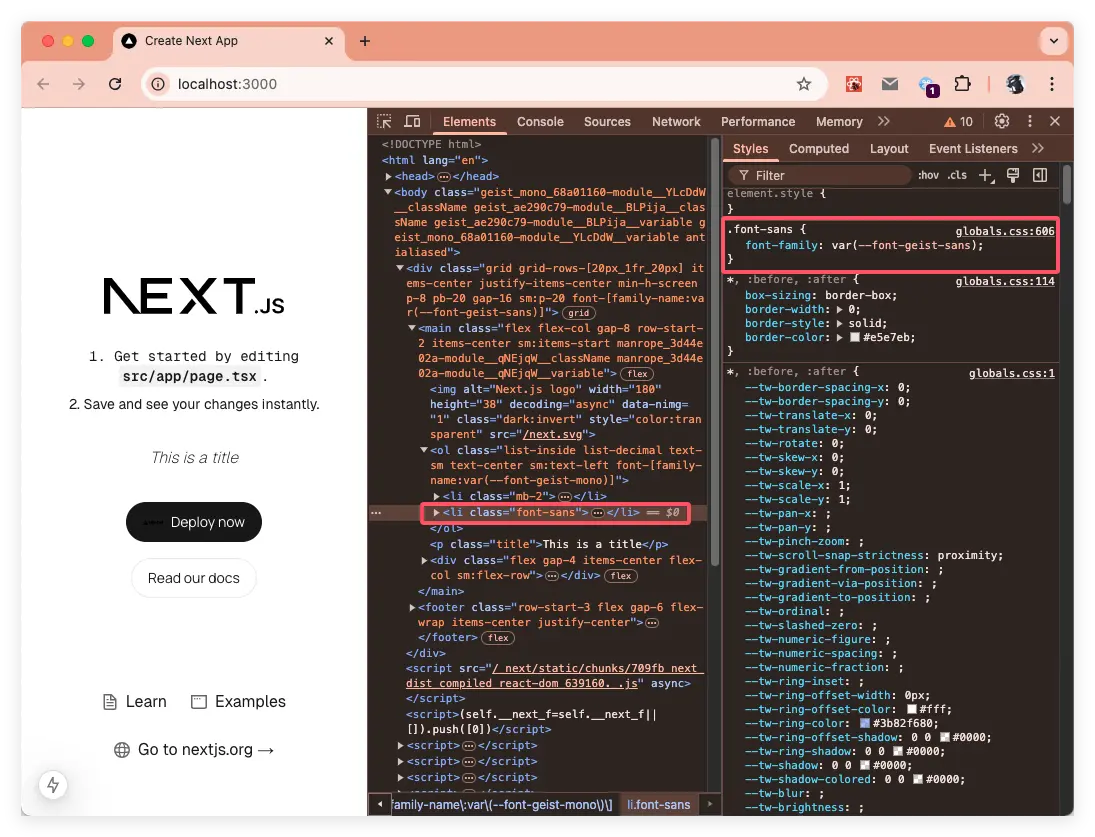Open a new browser tab

pos(365,41)
